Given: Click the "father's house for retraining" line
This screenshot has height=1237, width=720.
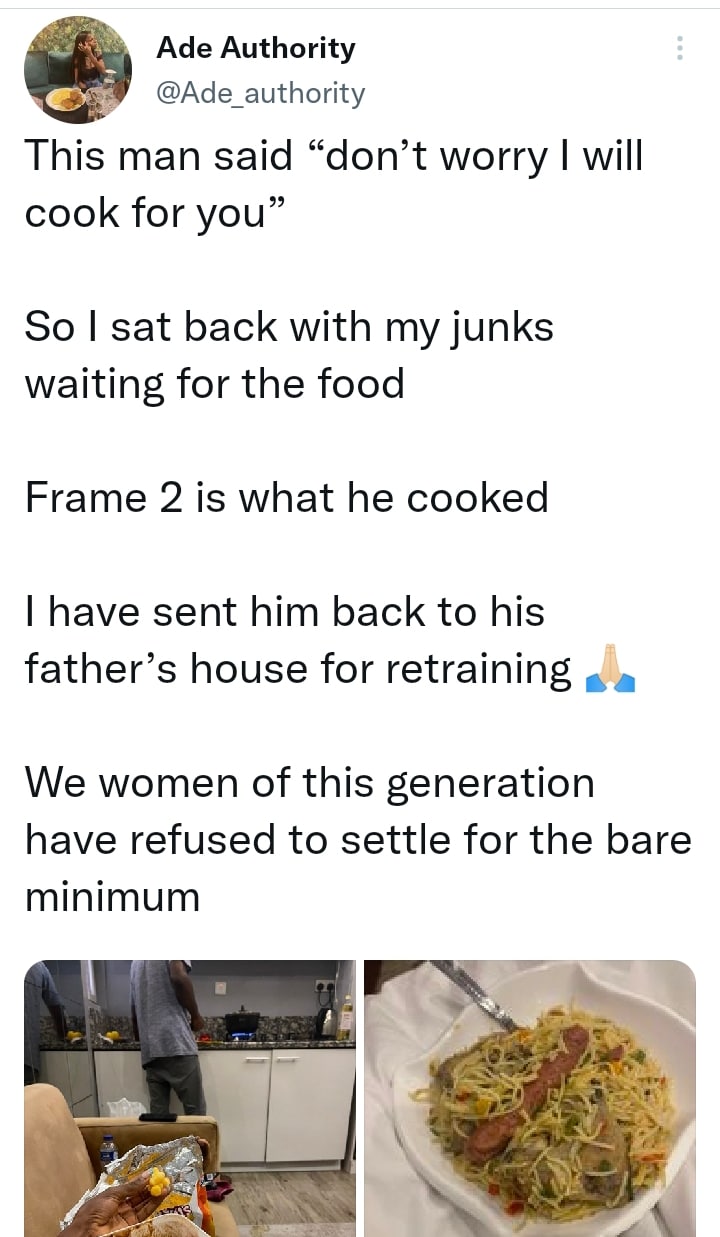Looking at the screenshot, I should click(298, 668).
